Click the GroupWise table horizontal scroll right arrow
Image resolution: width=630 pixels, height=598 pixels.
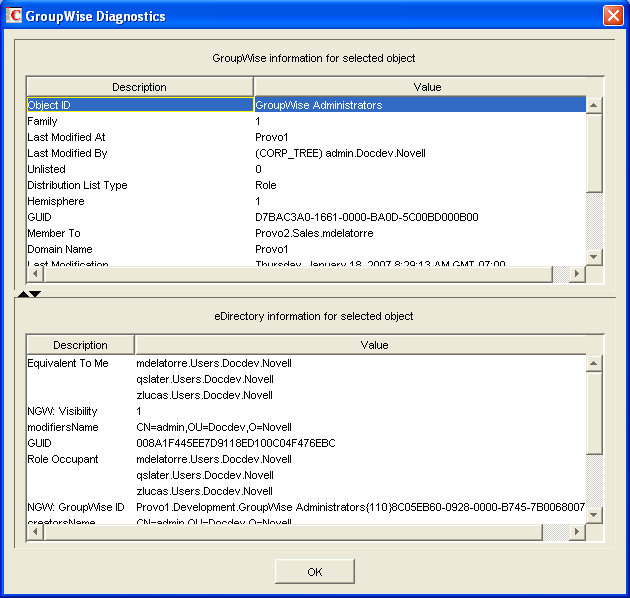[x=577, y=274]
